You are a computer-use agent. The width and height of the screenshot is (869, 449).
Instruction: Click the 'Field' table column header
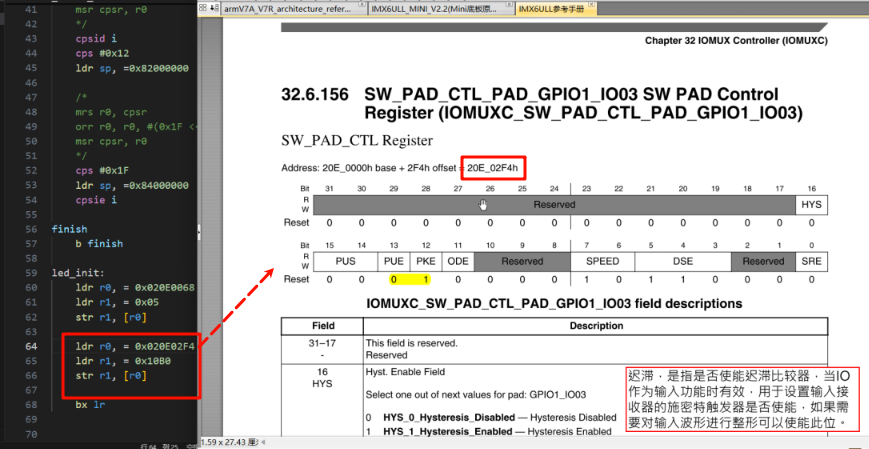[x=323, y=326]
